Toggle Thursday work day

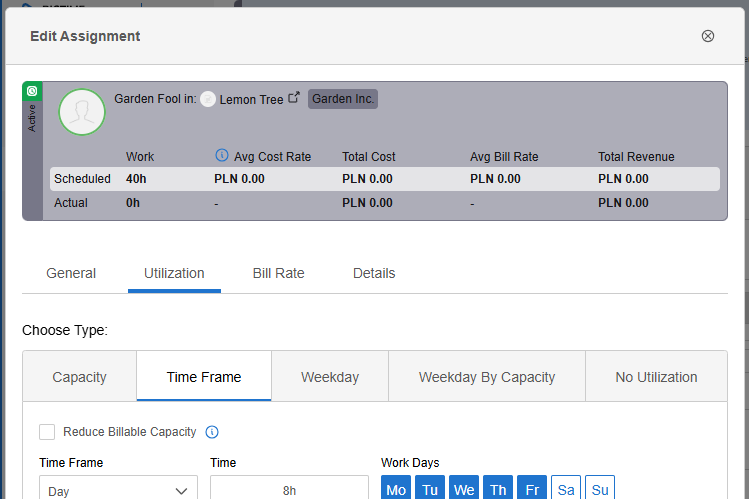click(x=498, y=488)
